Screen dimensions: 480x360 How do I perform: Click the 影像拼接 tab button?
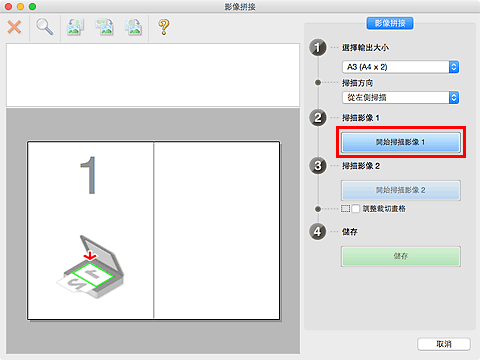tap(390, 23)
